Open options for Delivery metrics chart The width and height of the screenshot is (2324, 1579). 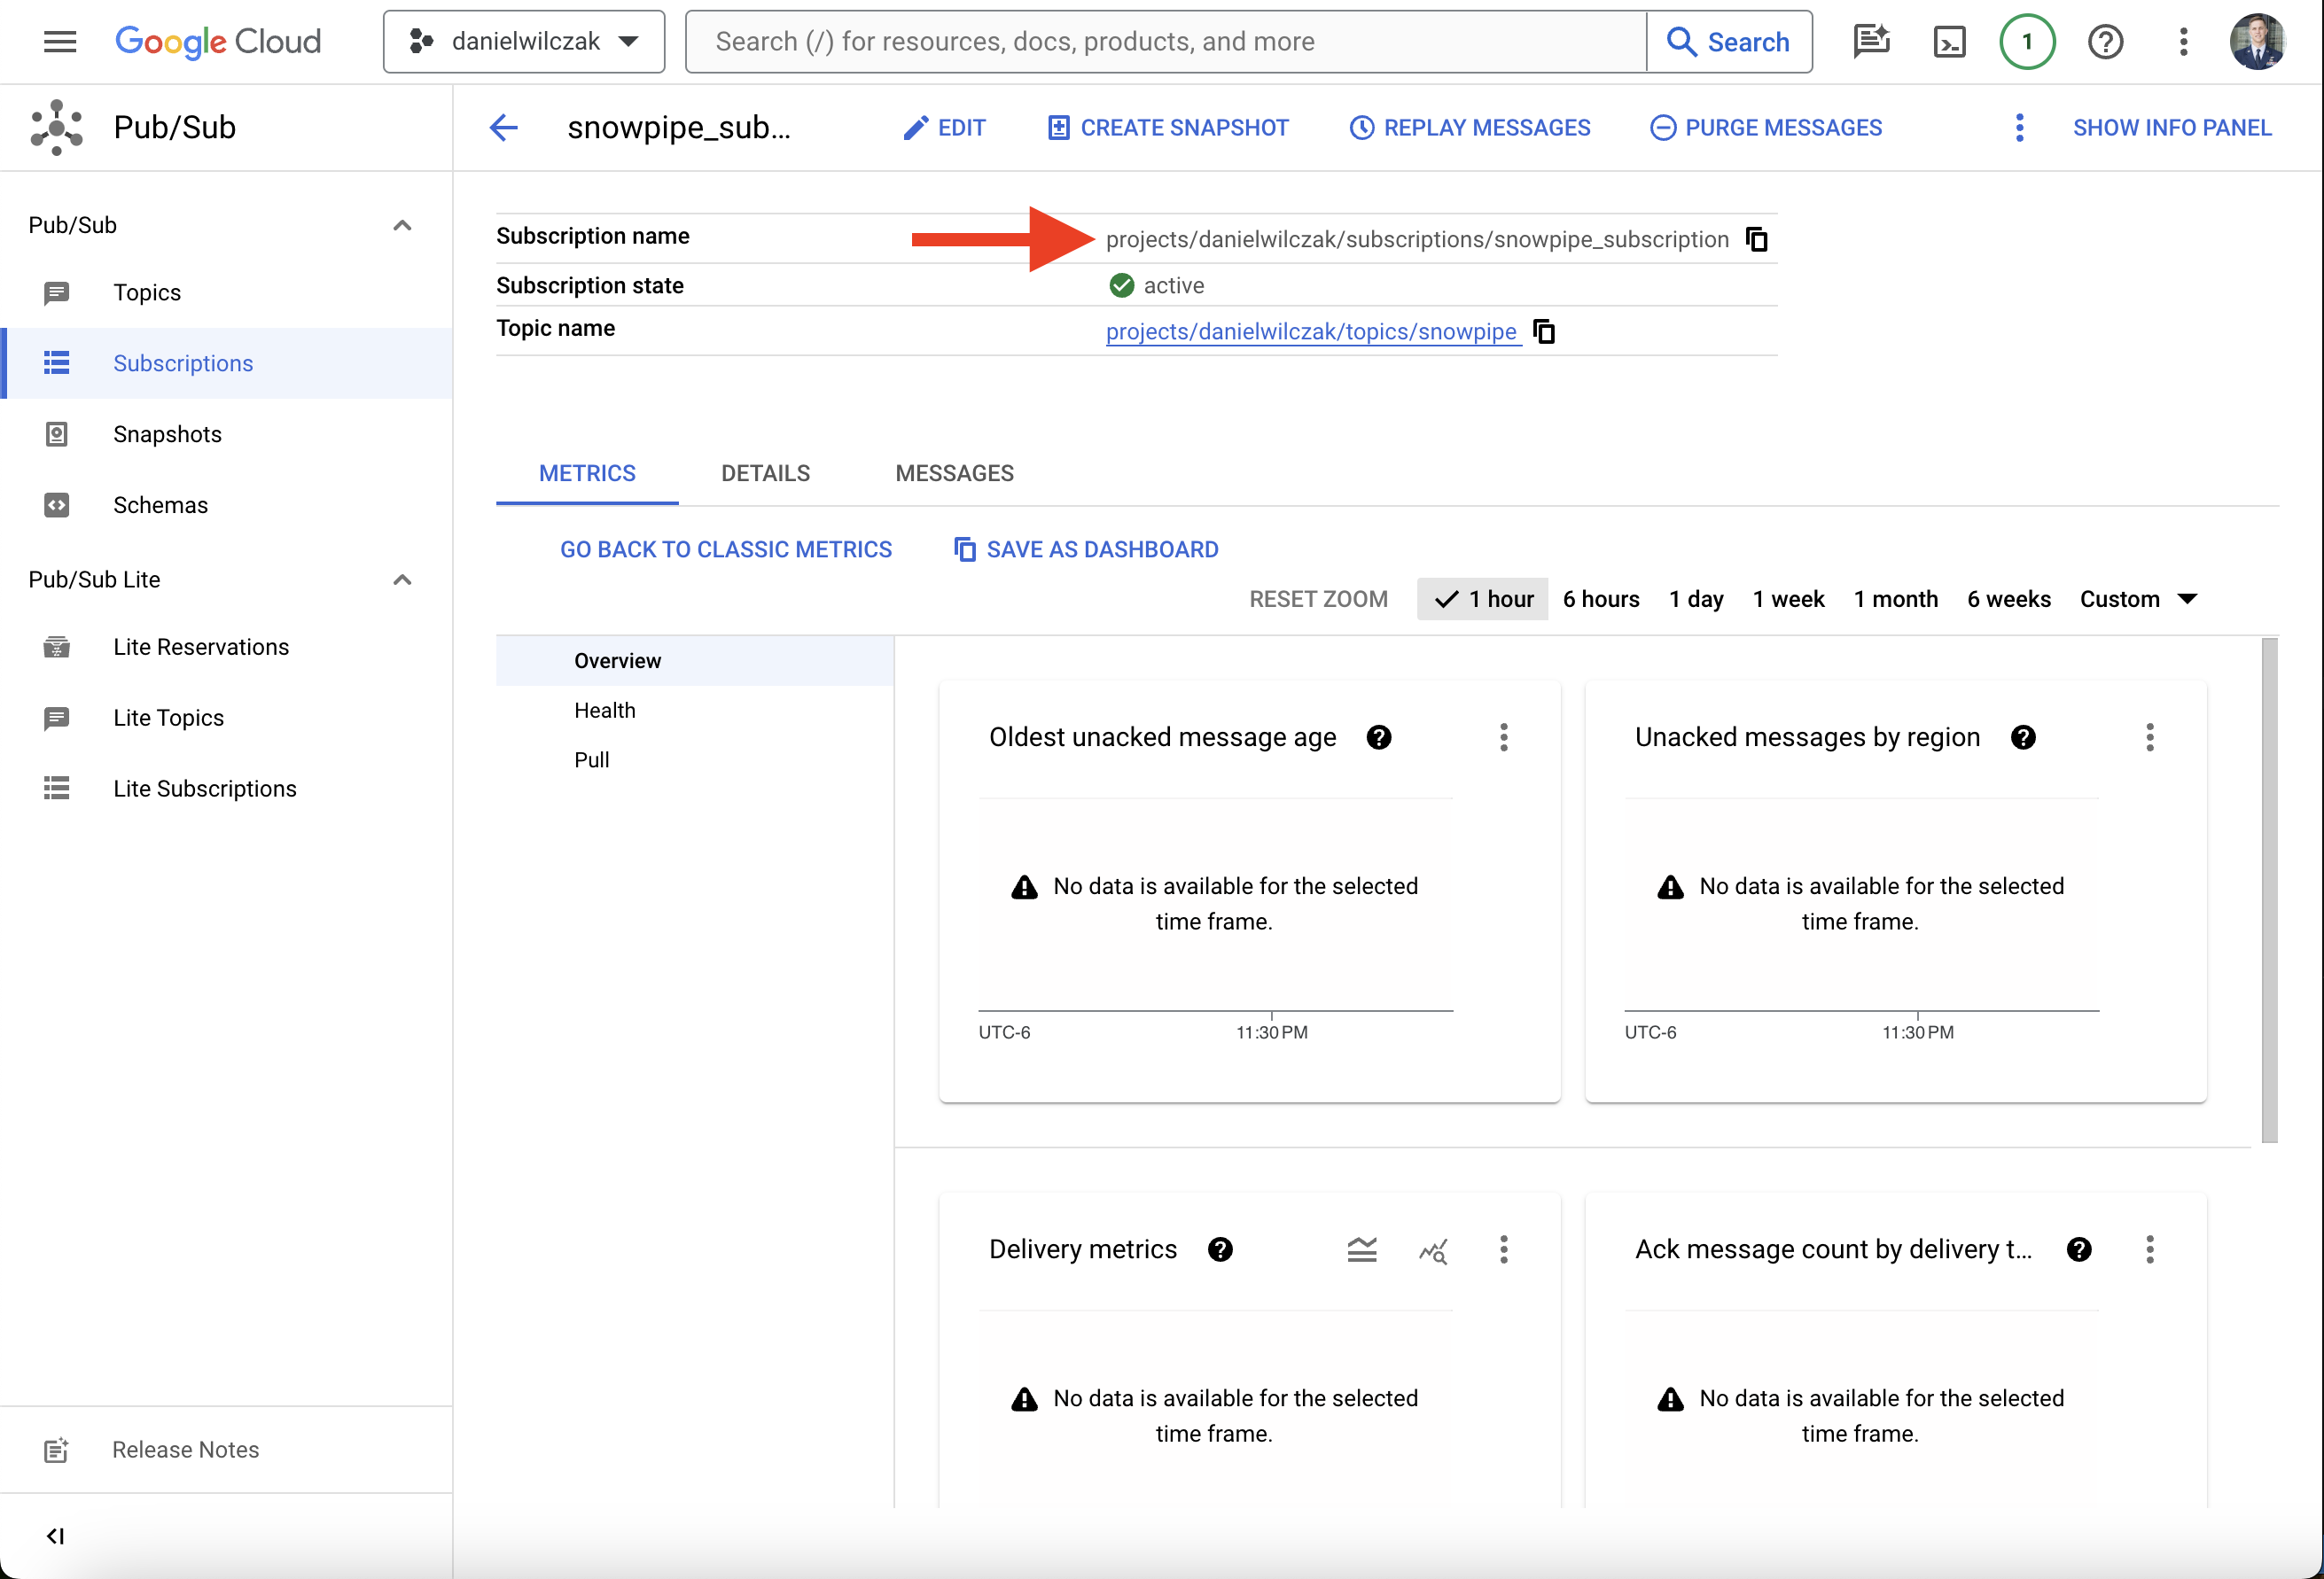coord(1503,1249)
